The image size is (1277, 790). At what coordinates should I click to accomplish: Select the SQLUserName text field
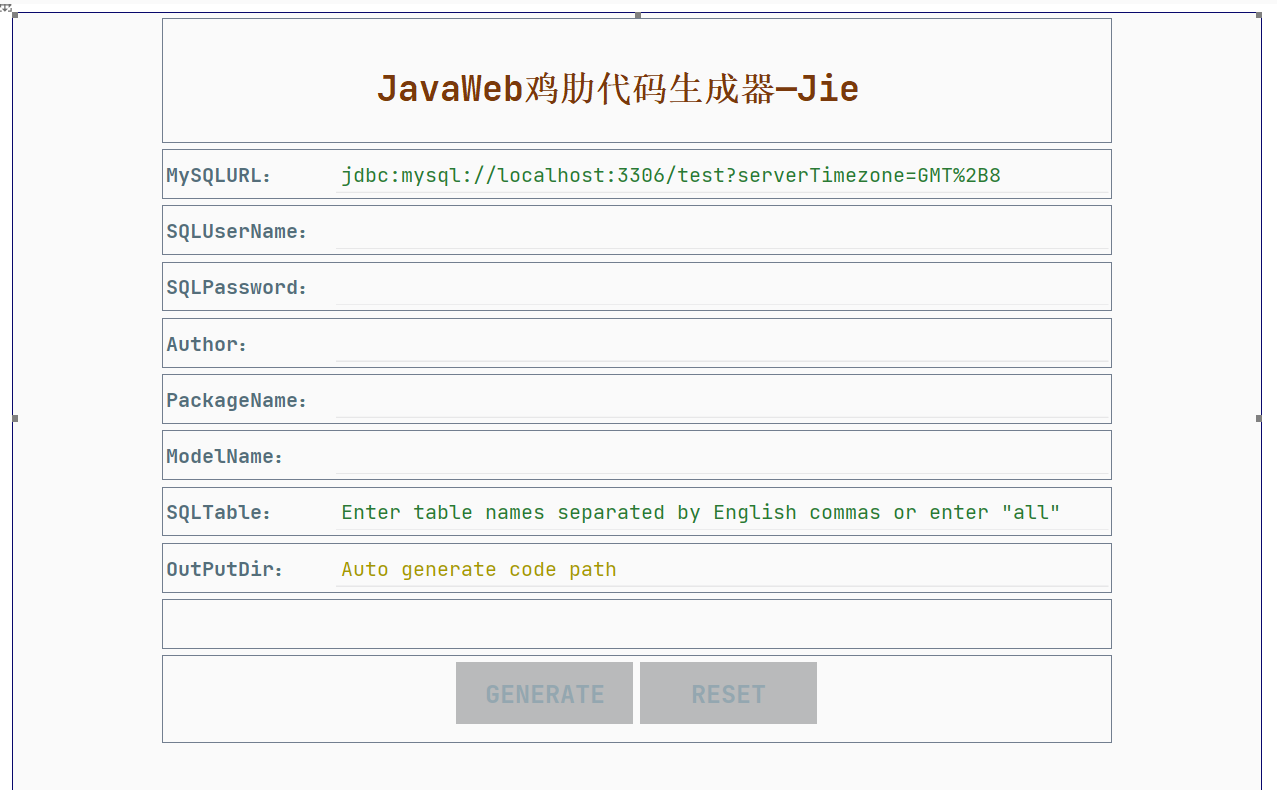[722, 232]
